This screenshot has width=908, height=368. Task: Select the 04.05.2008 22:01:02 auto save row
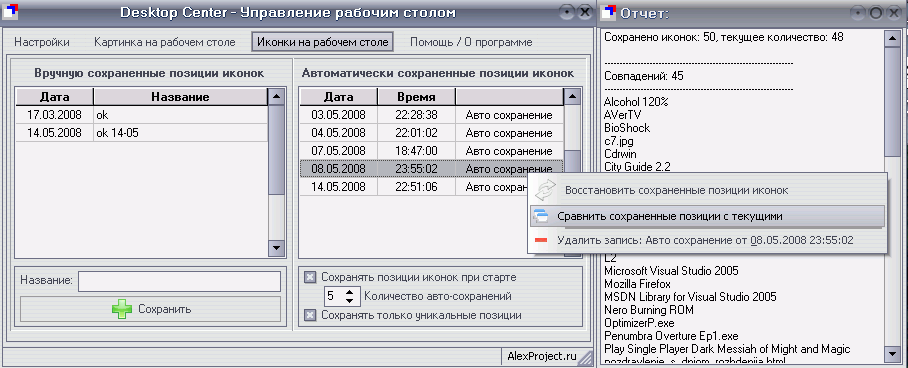[431, 133]
